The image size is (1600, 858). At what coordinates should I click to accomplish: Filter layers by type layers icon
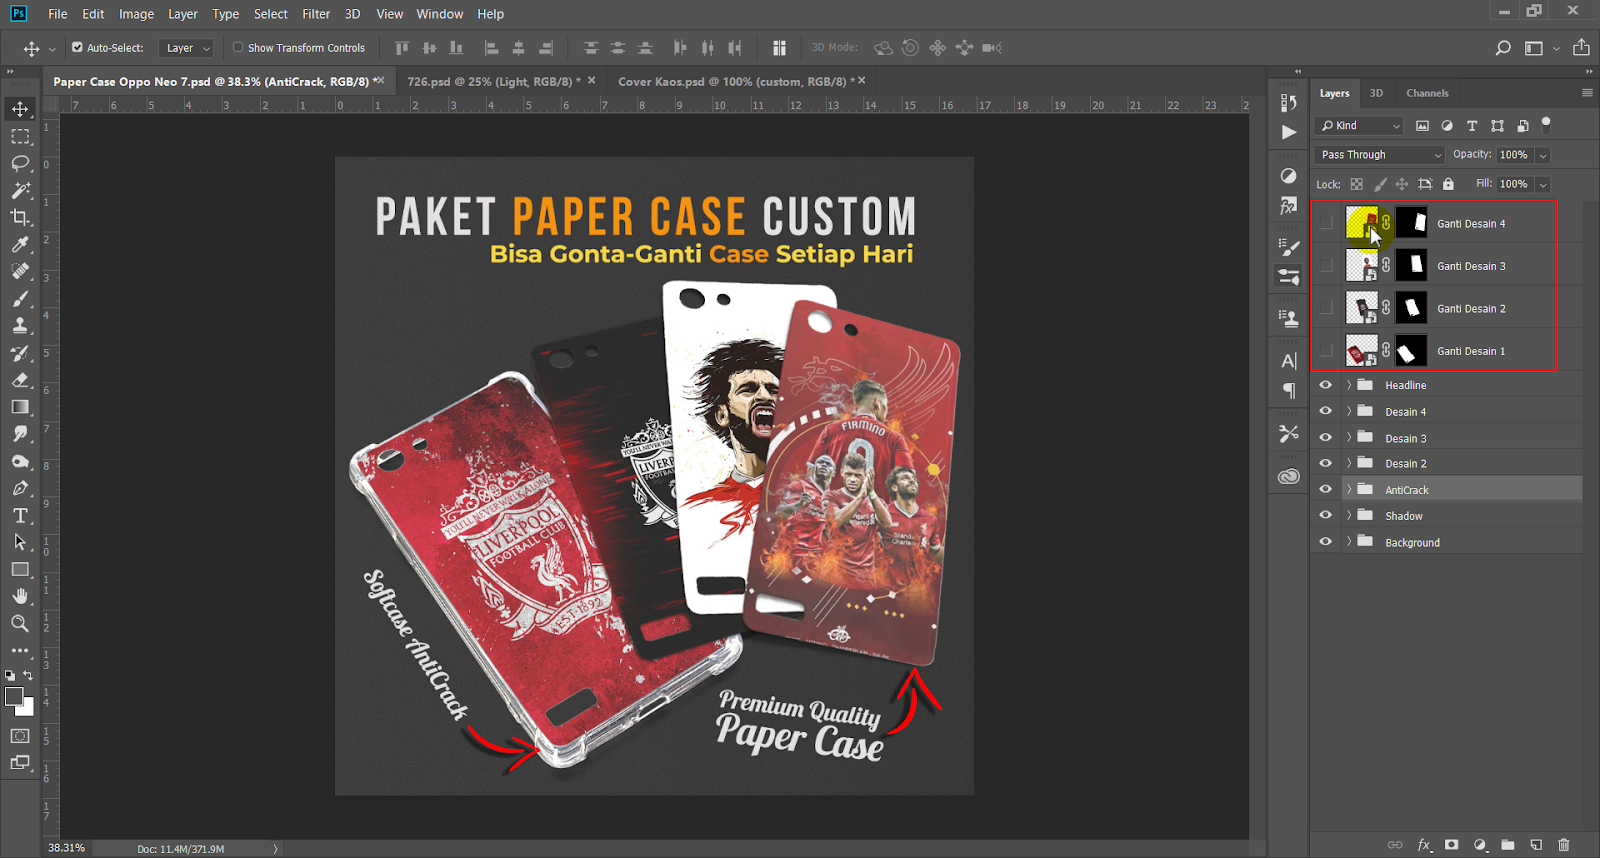coord(1472,126)
